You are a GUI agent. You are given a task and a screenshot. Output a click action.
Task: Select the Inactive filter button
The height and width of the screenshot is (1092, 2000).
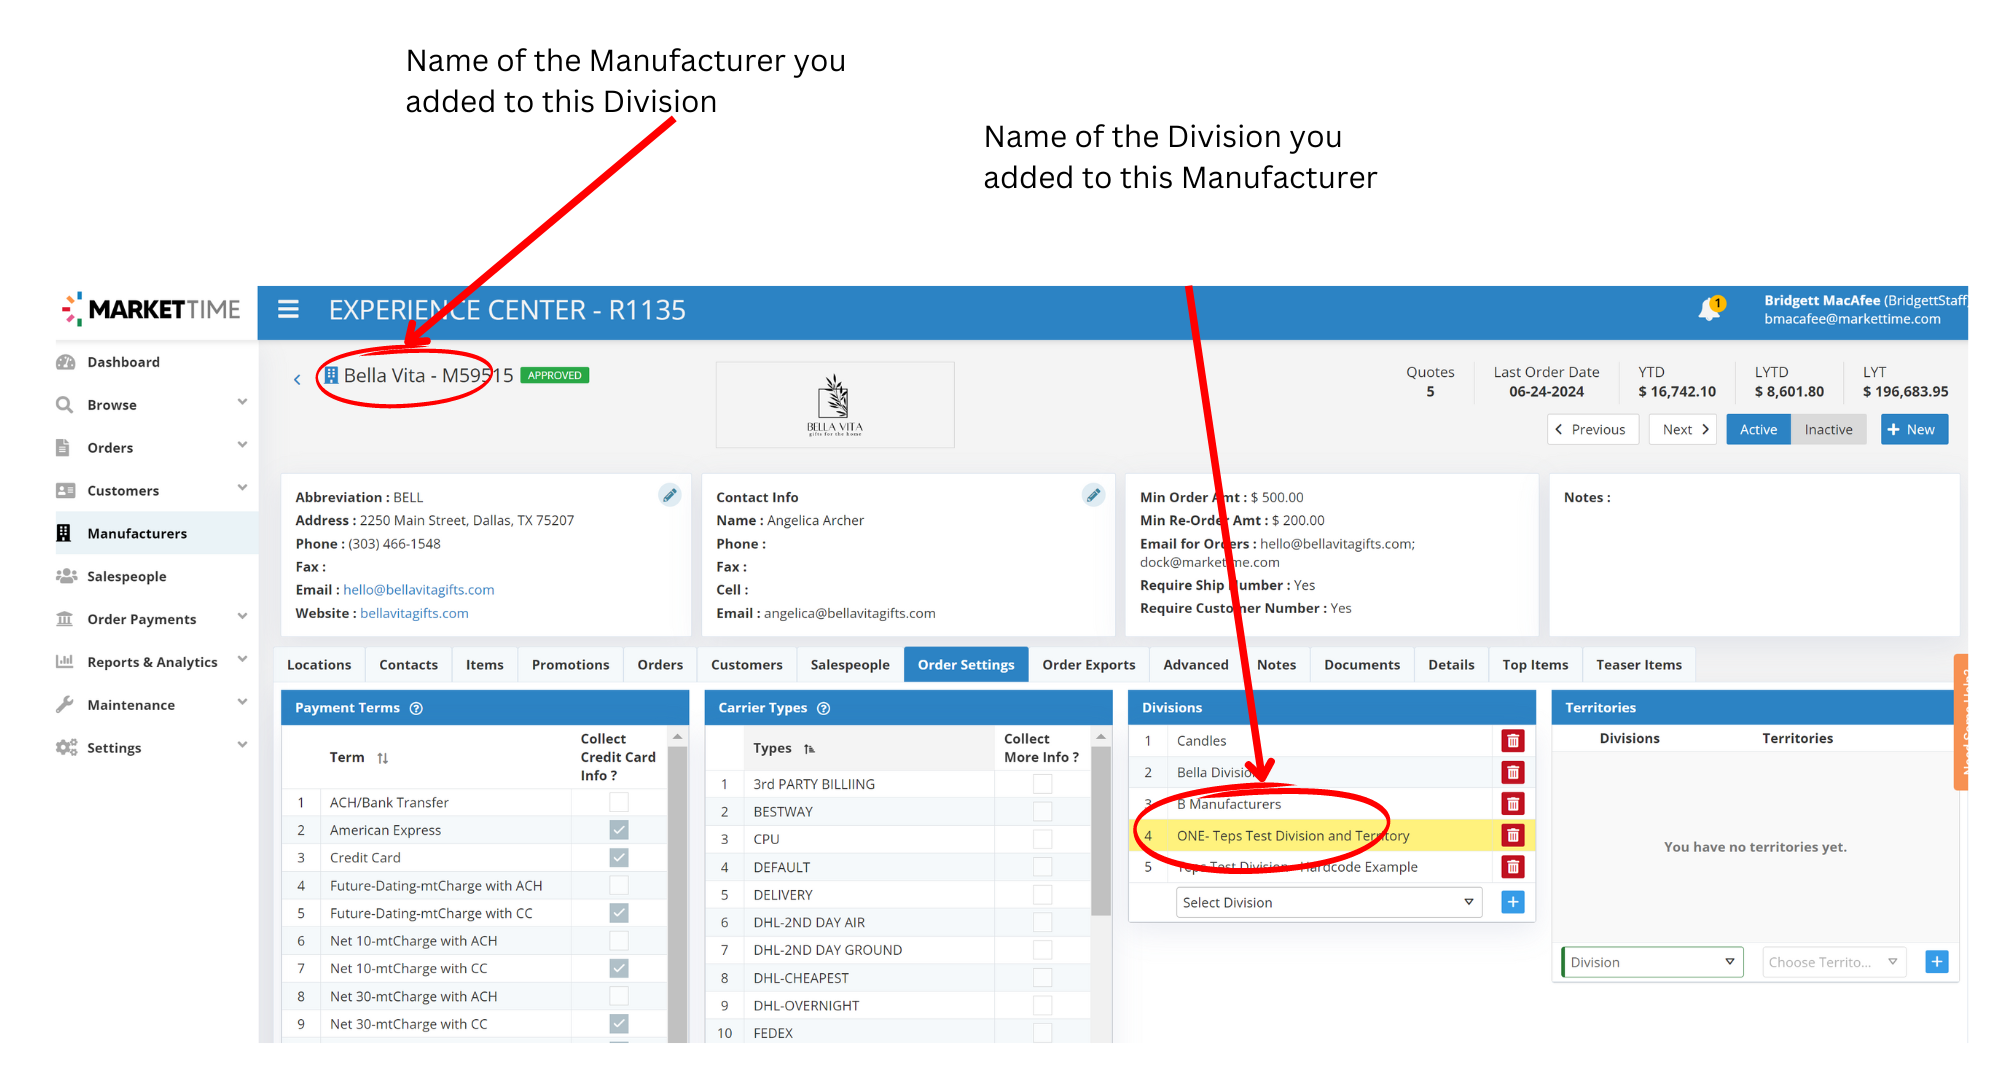pyautogui.click(x=1828, y=430)
